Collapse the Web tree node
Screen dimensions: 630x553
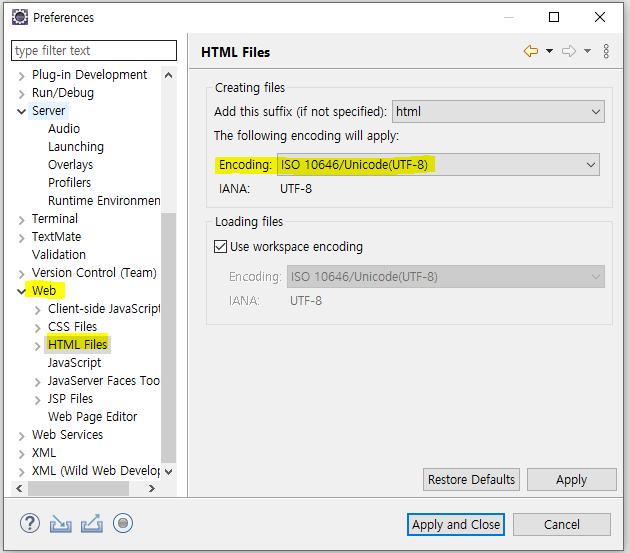pos(21,291)
